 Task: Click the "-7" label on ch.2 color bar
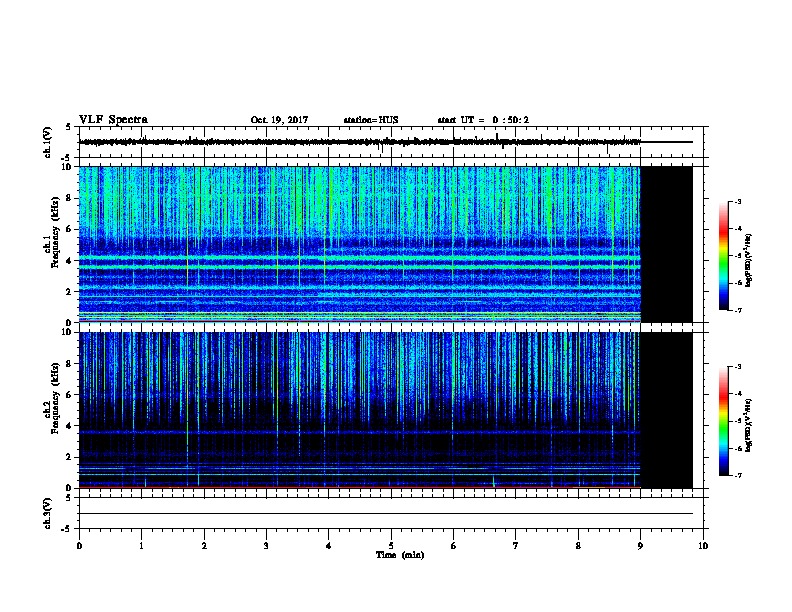pos(737,476)
